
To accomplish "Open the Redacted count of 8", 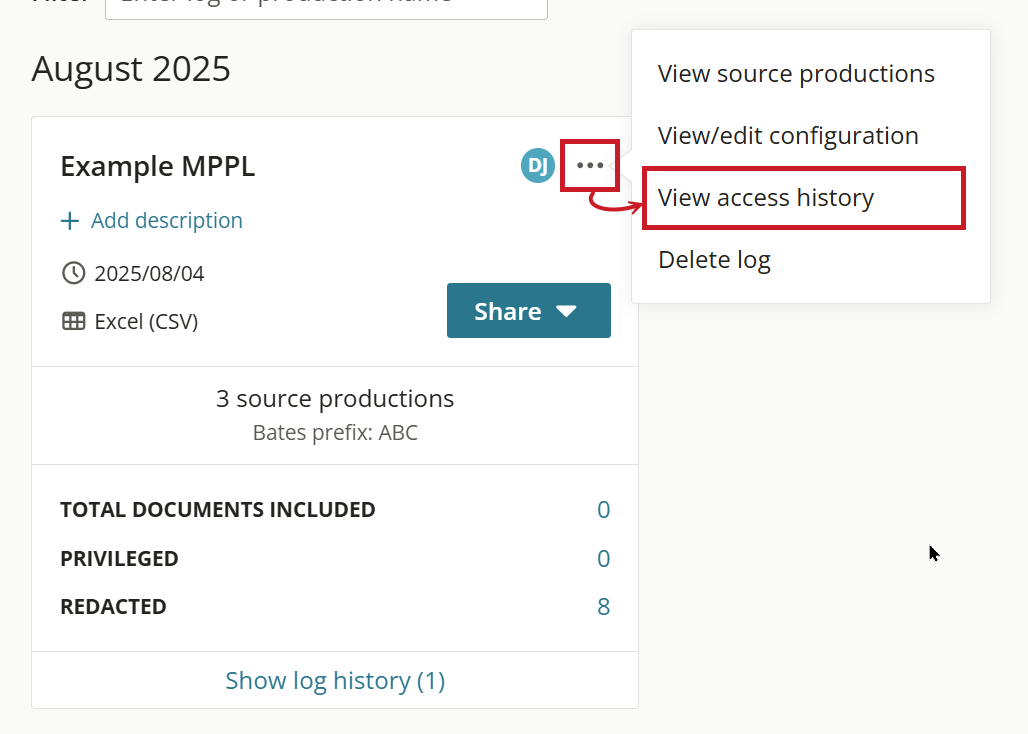I will coord(603,607).
